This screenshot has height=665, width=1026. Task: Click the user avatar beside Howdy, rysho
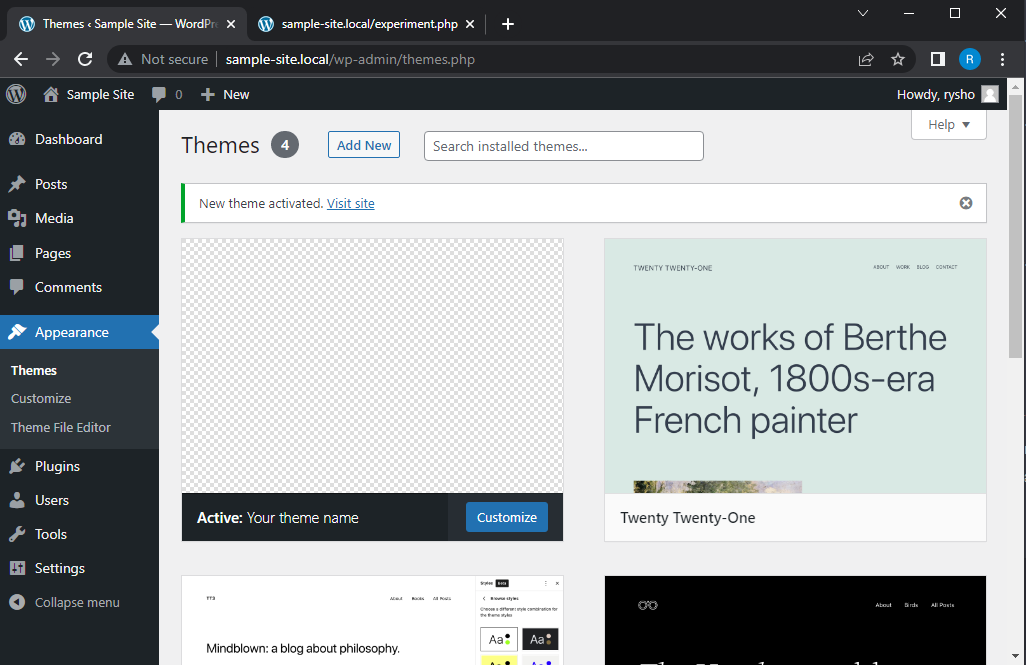[990, 94]
